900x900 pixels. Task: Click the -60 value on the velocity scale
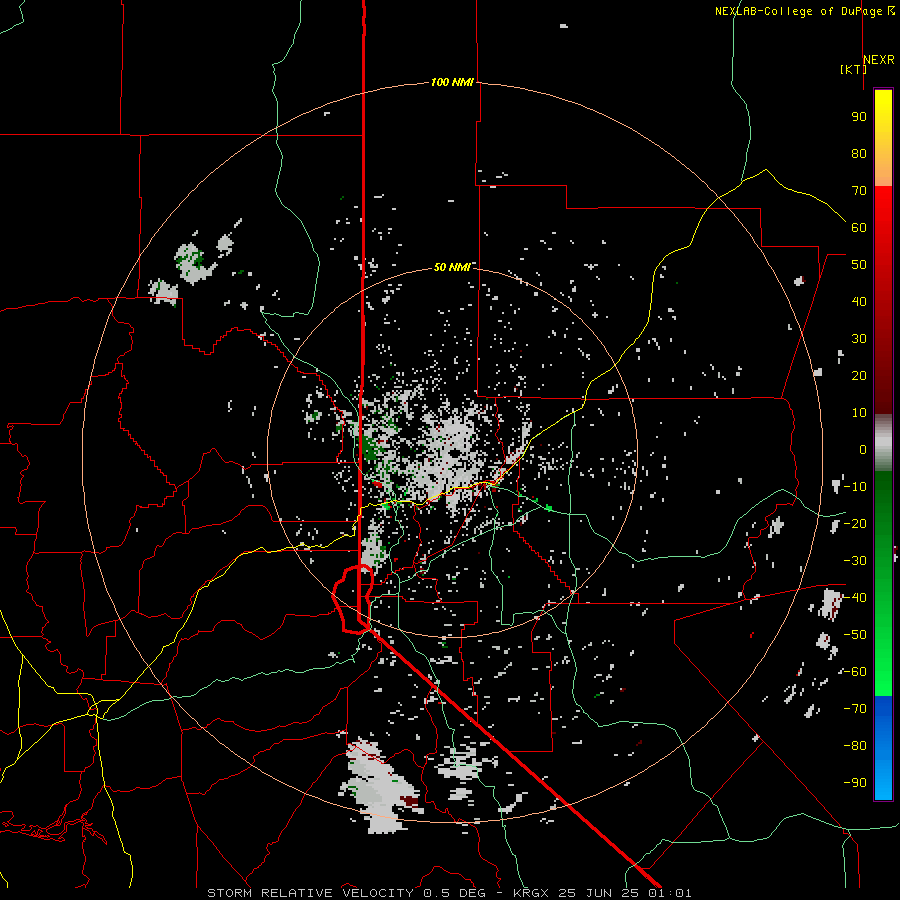point(855,672)
